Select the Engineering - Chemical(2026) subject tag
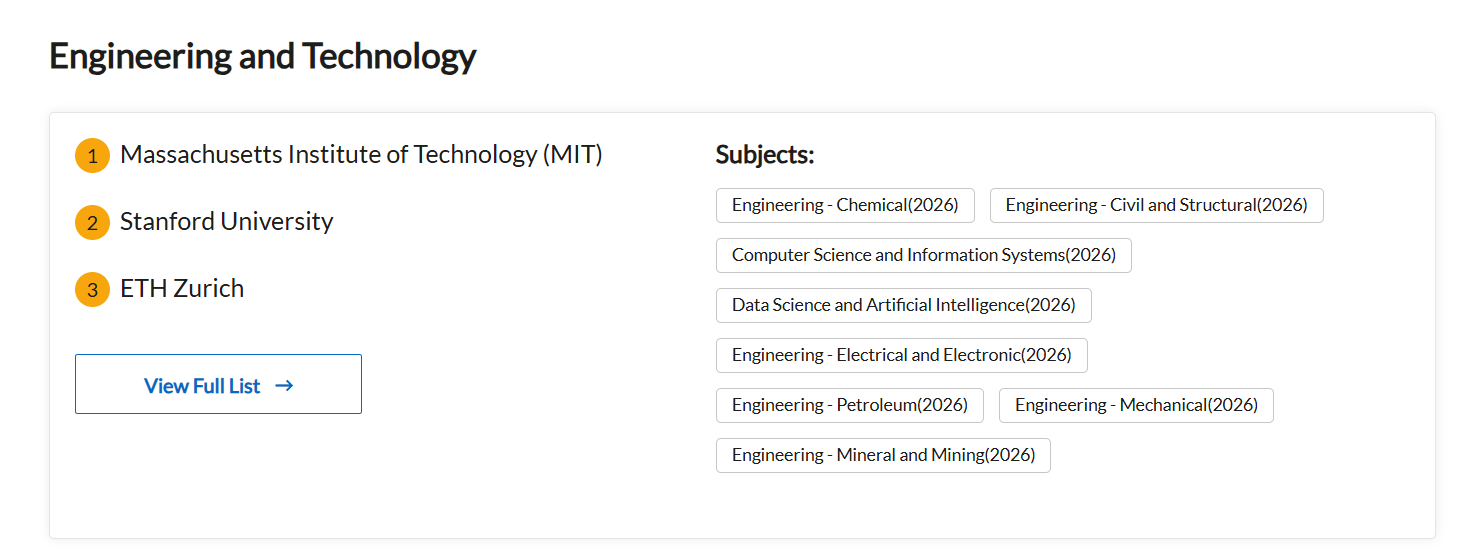The image size is (1461, 559). 845,205
